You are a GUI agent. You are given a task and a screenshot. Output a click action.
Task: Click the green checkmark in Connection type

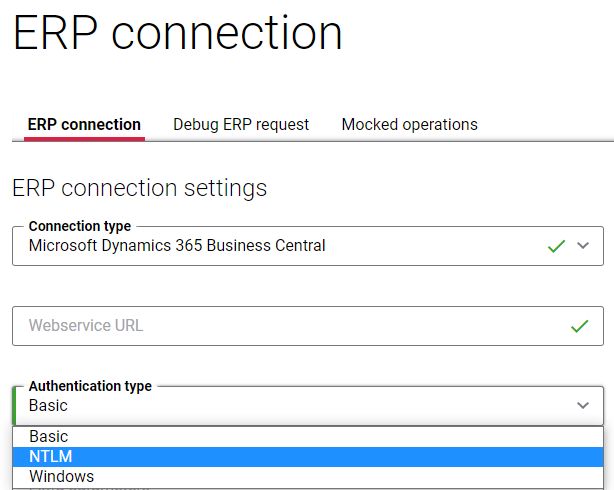point(556,246)
